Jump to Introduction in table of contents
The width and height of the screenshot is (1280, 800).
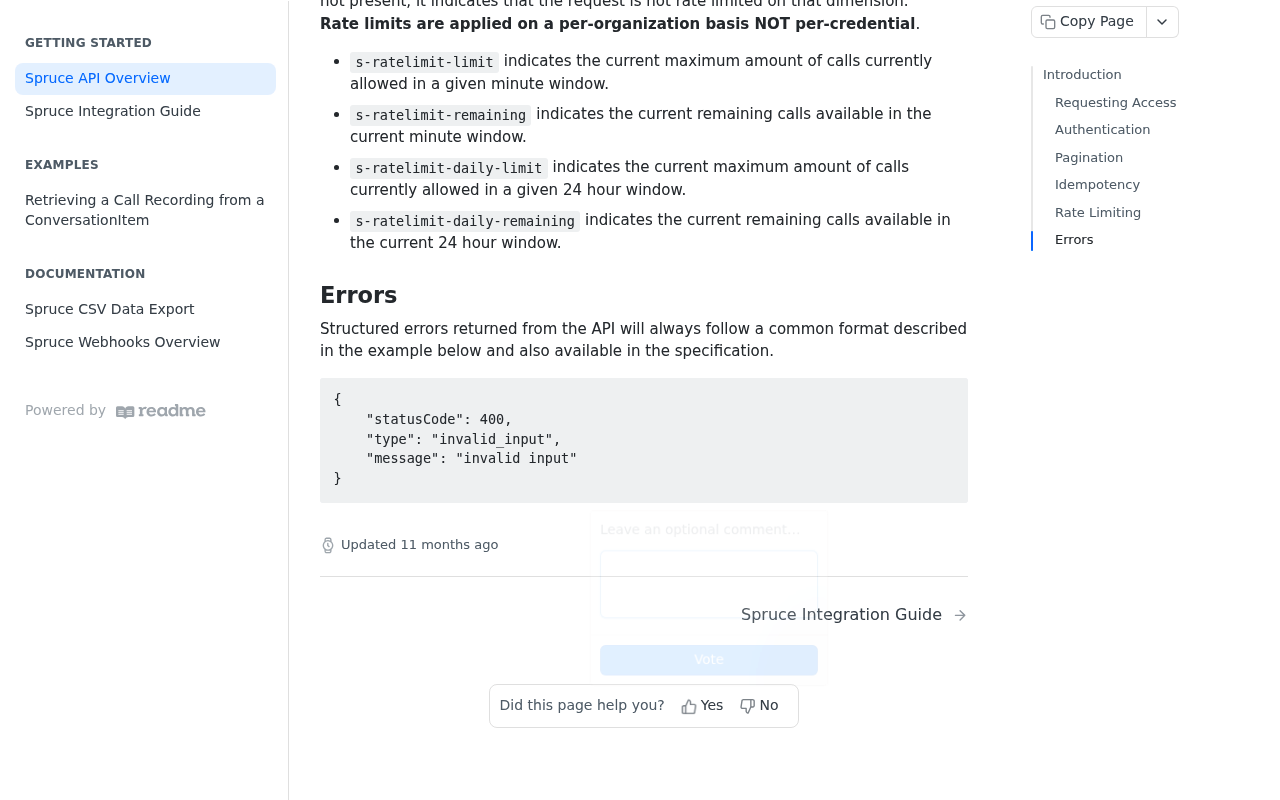pyautogui.click(x=1082, y=75)
